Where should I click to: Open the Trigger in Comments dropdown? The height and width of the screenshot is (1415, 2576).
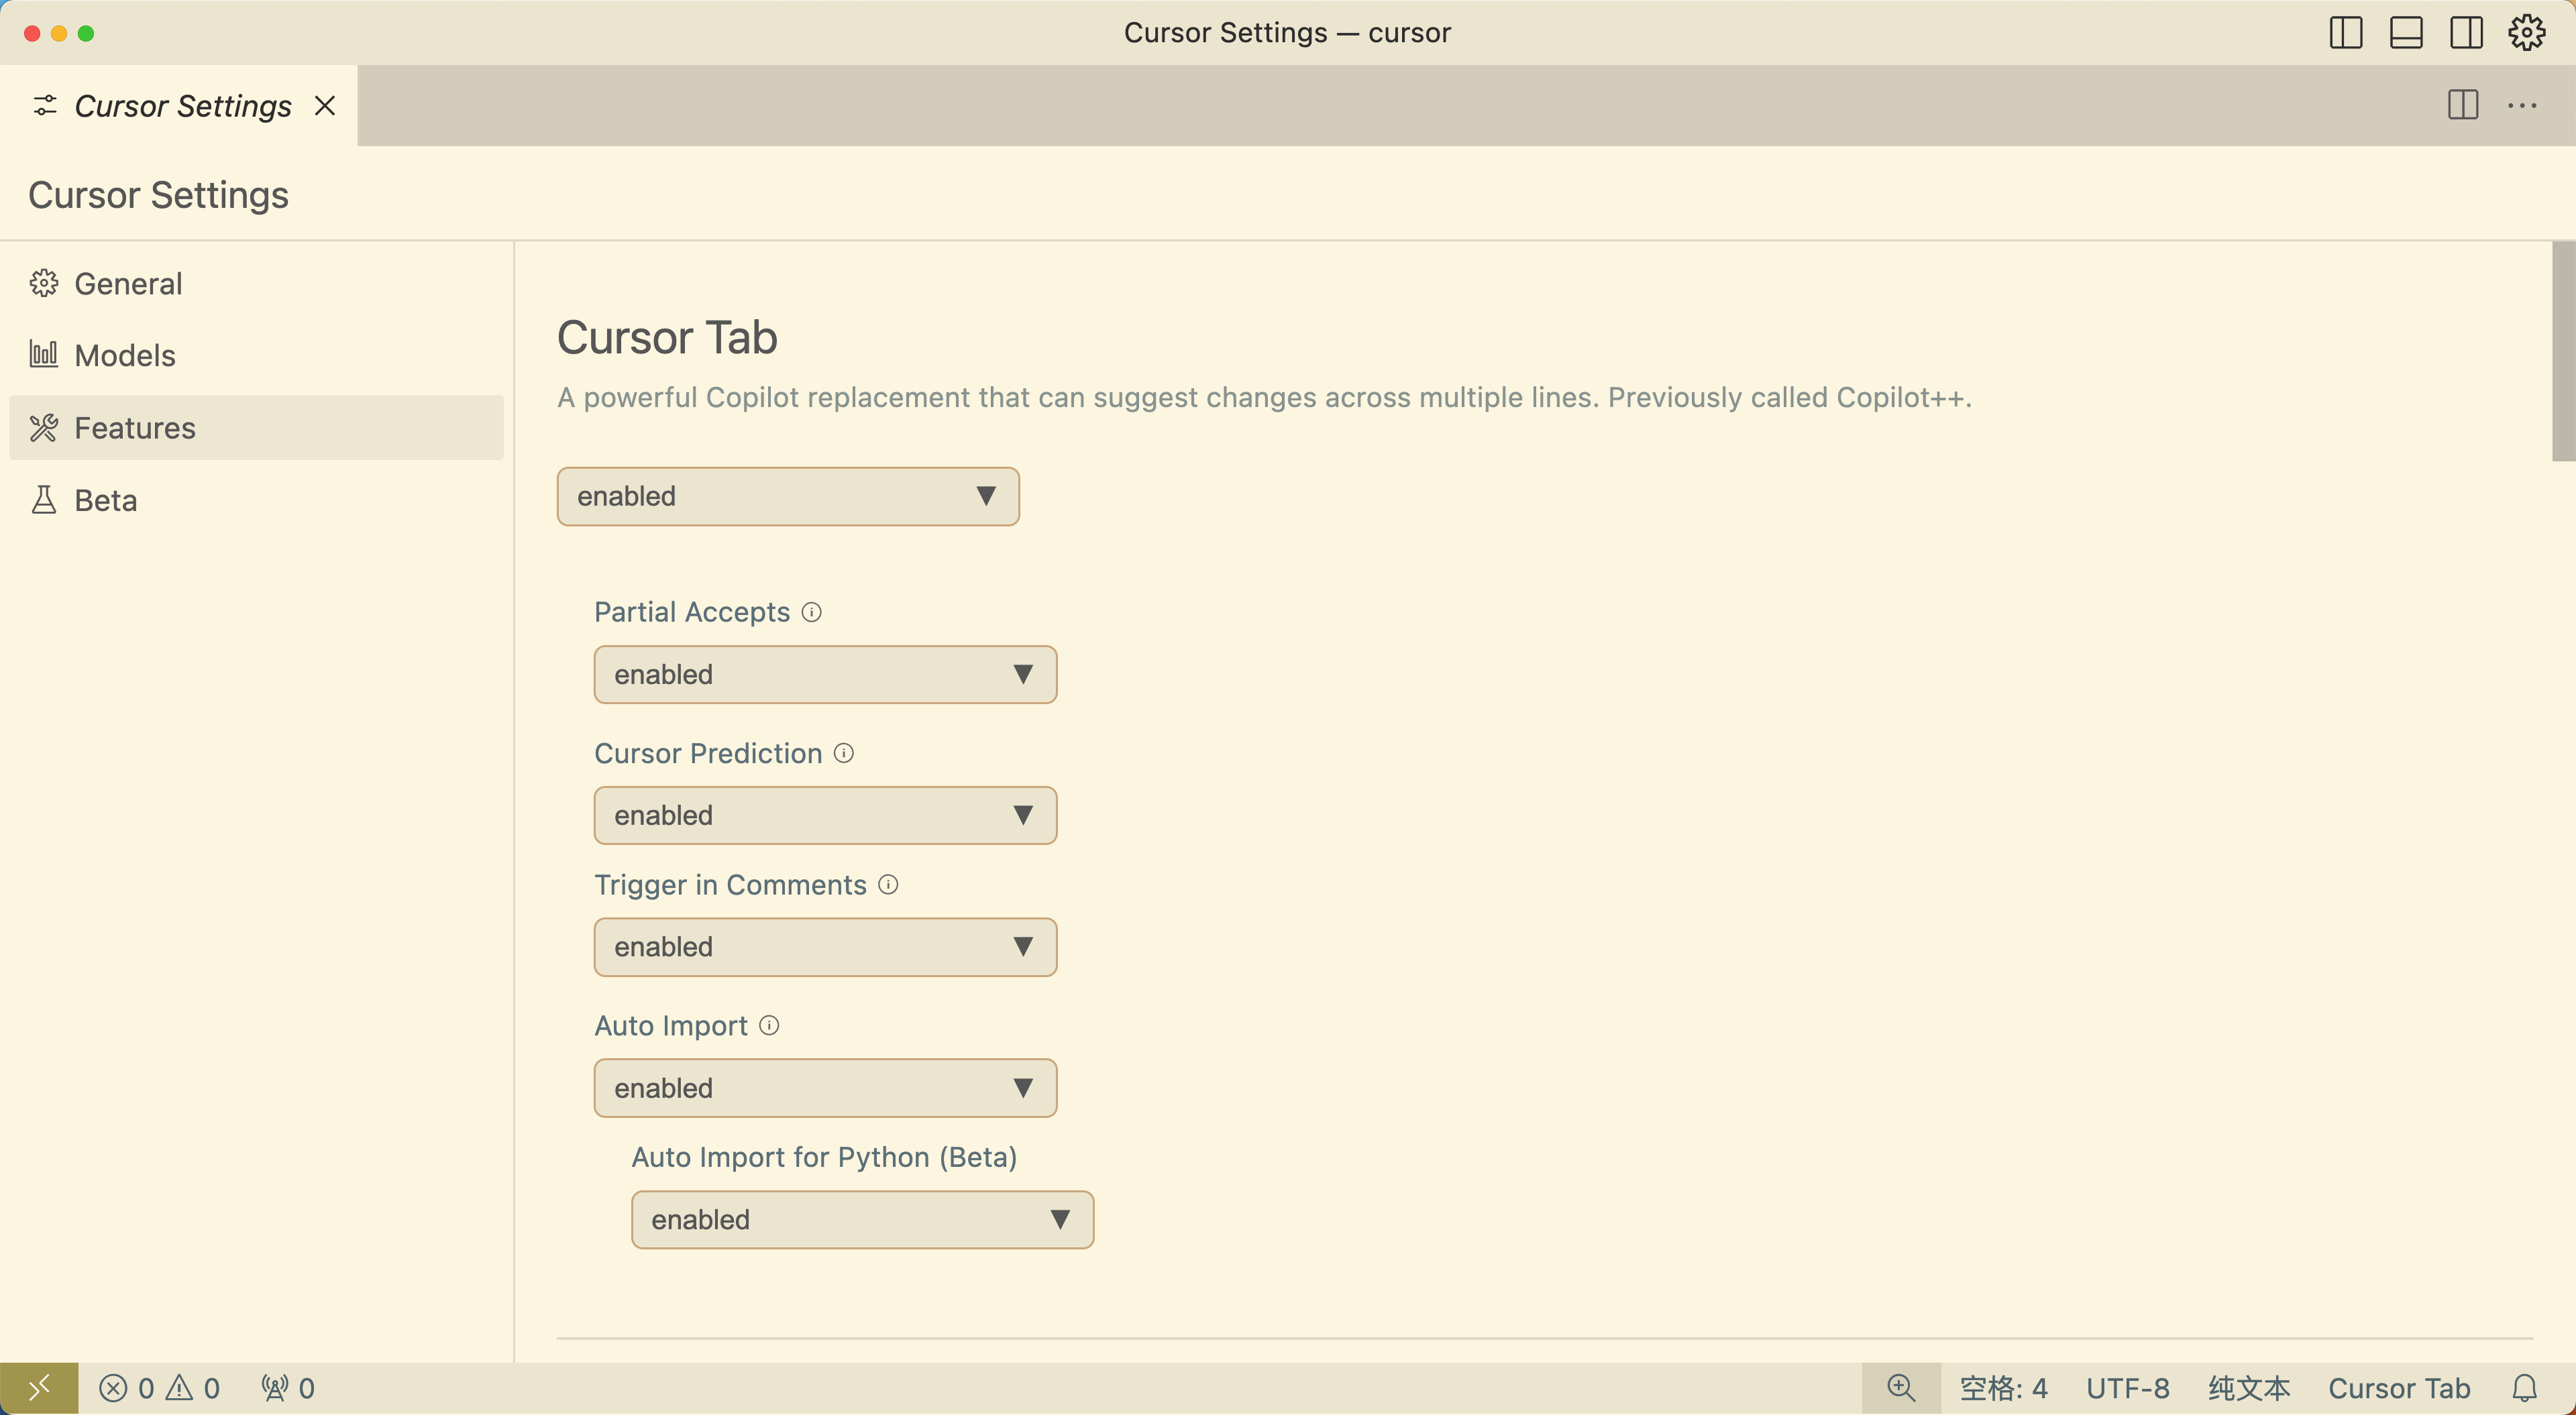[x=825, y=947]
